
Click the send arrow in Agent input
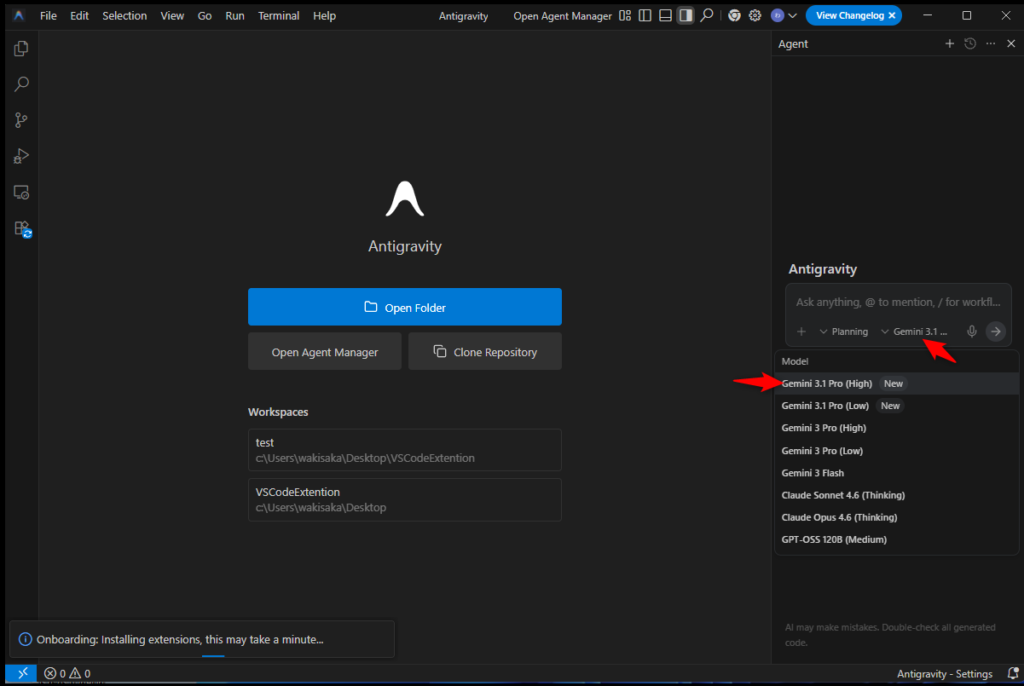[x=995, y=331]
